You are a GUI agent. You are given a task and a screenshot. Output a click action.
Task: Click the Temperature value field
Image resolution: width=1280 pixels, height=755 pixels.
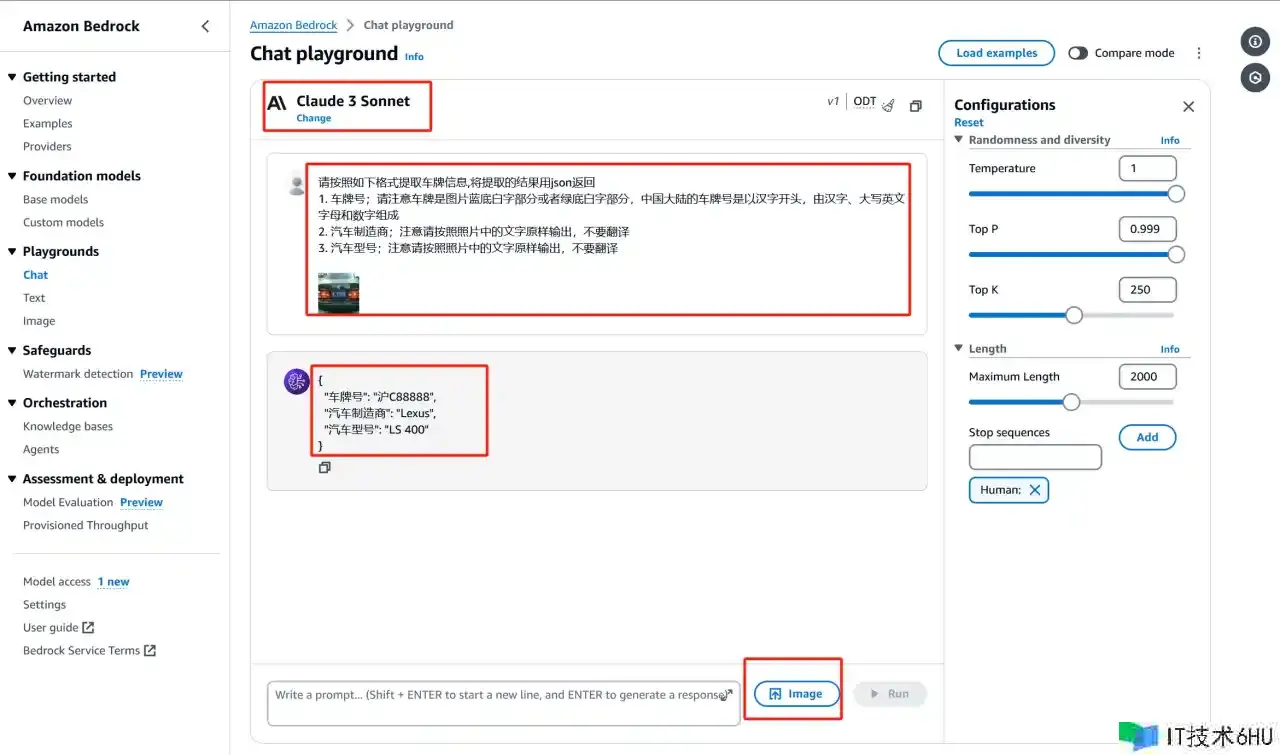pos(1147,168)
